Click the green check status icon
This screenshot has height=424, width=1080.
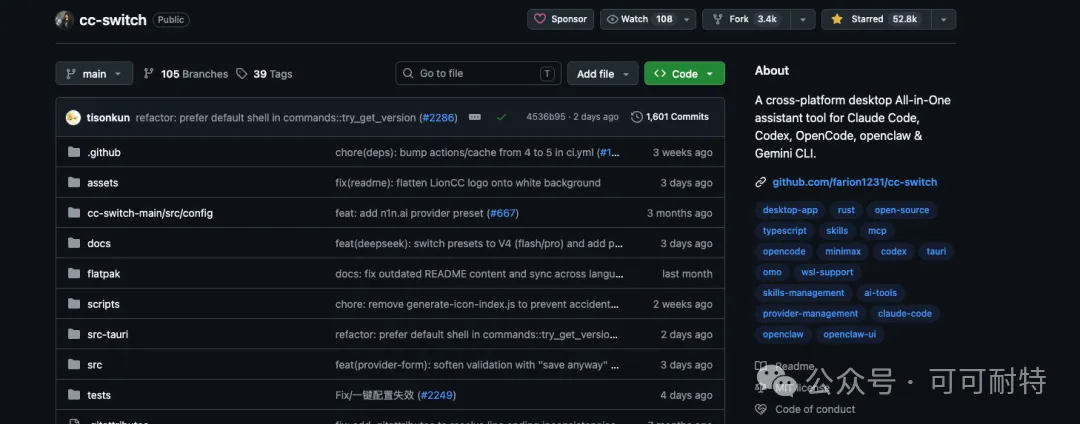pos(501,117)
